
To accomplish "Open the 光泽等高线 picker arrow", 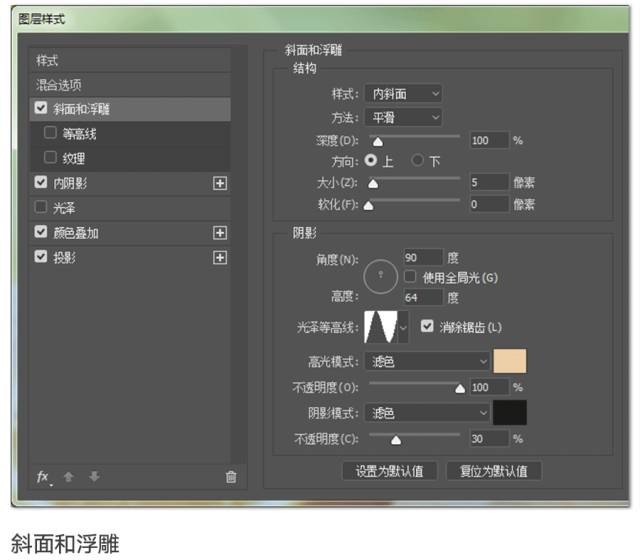I will (403, 327).
